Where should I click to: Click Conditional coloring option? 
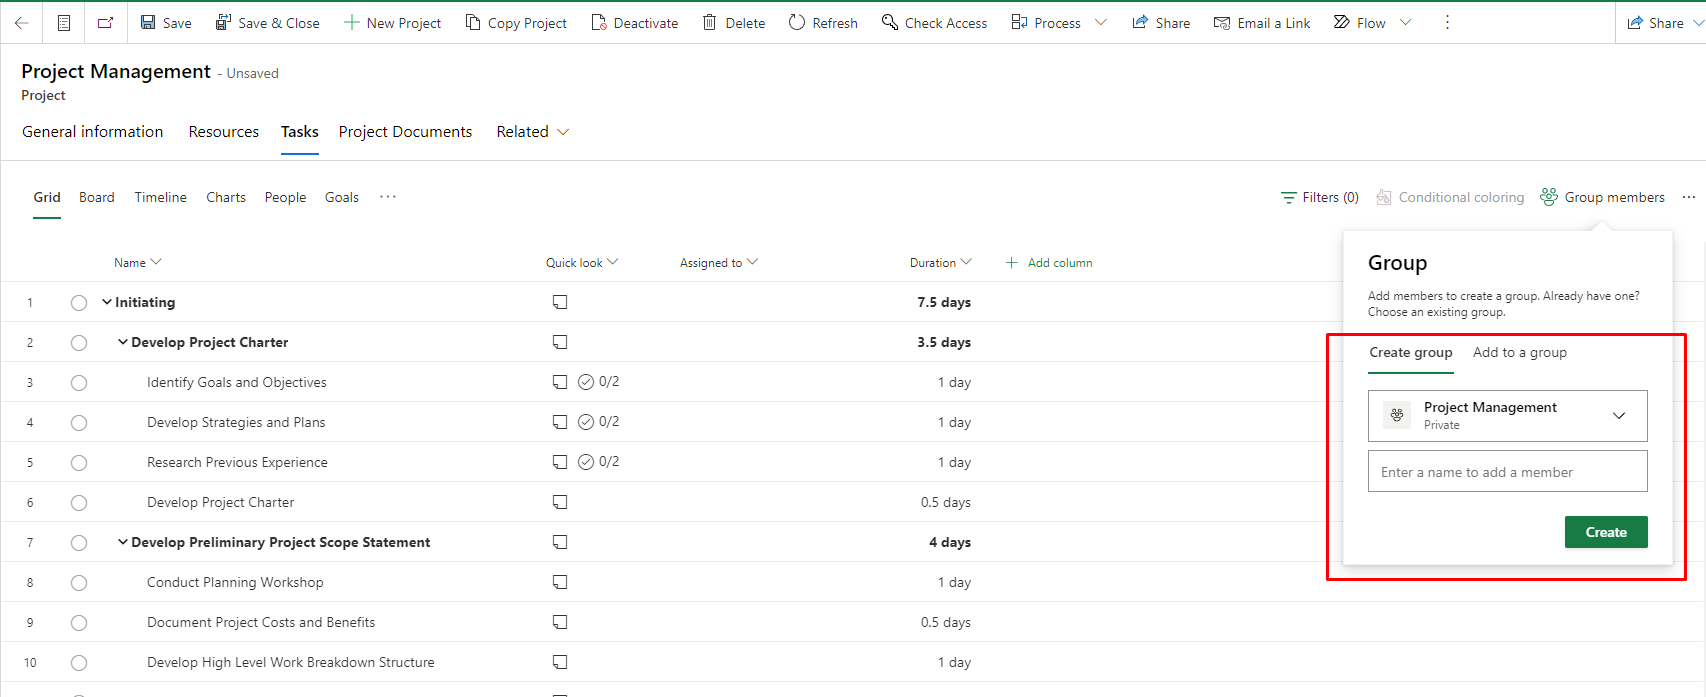[x=1450, y=197]
